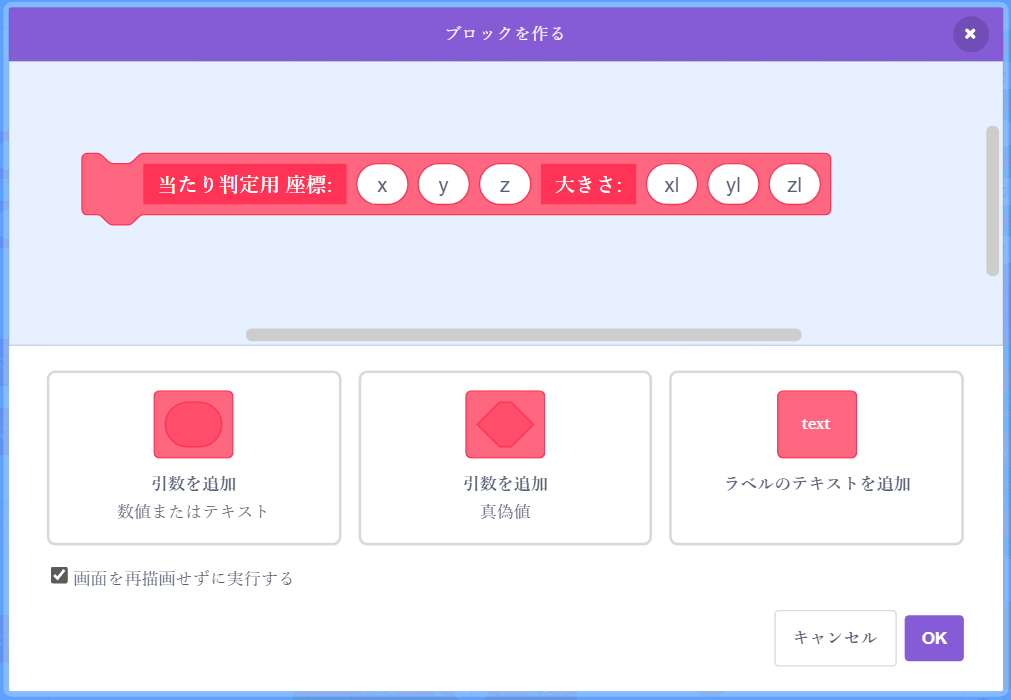Select the z argument field in the block
Screen dimensions: 1011x700
pos(504,185)
